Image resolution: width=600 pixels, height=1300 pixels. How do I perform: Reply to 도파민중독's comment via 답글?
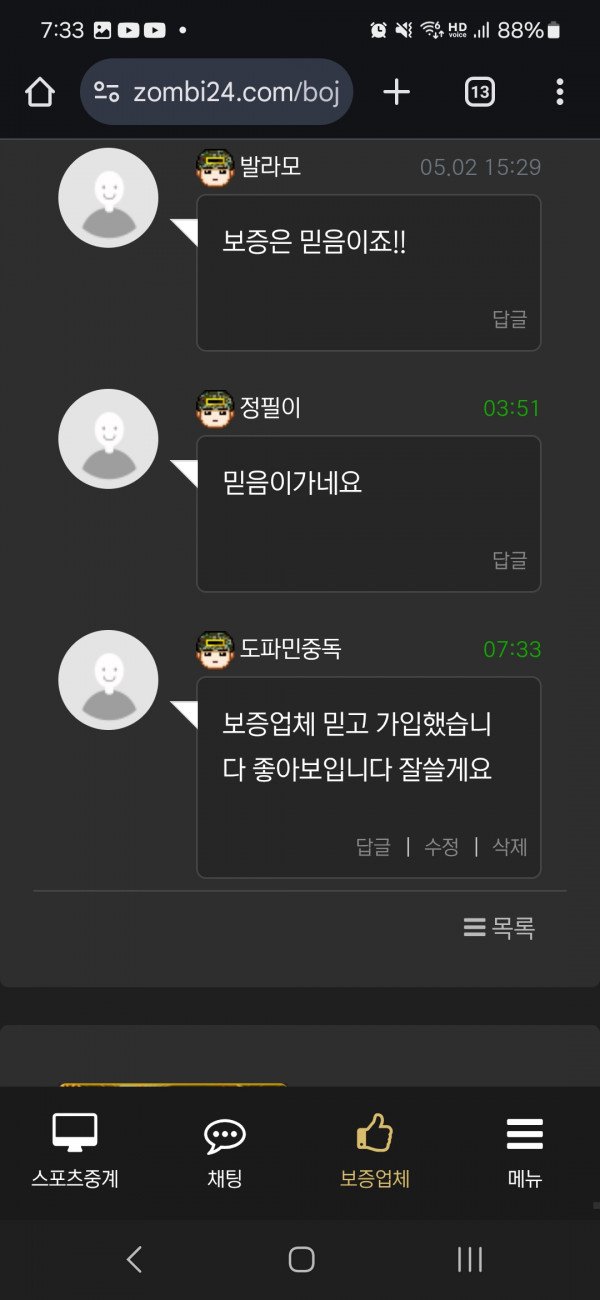point(373,847)
